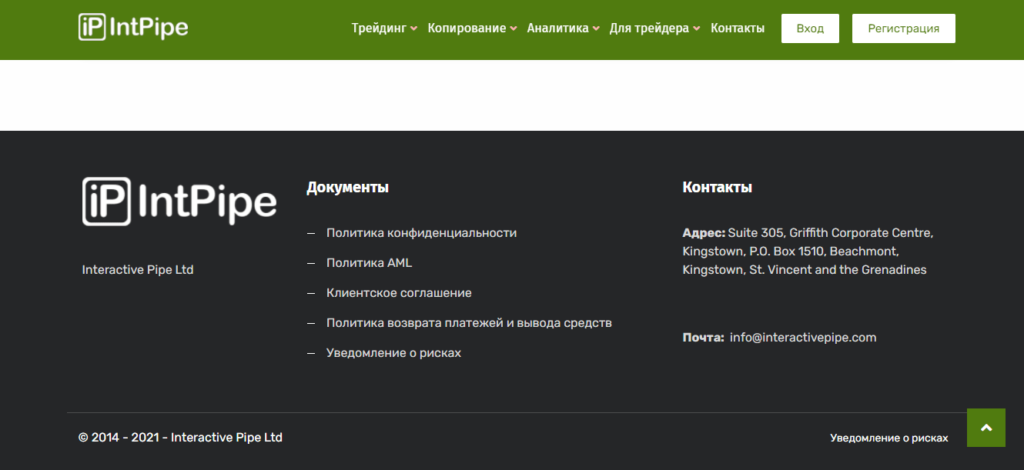The image size is (1024, 470).
Task: Expand the Для трейдера dropdown menu
Action: (x=655, y=28)
